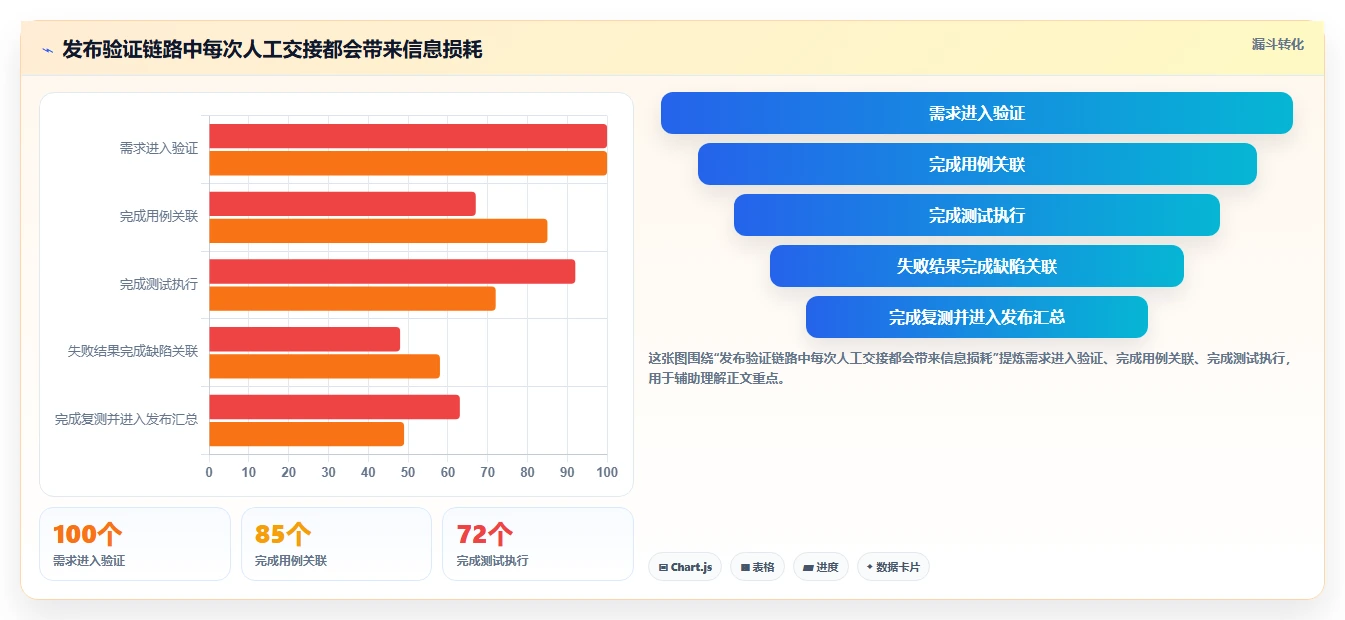Click the orange bar for 完成复测并进入发布汇总
Viewport: 1345px width, 620px height.
tap(306, 434)
